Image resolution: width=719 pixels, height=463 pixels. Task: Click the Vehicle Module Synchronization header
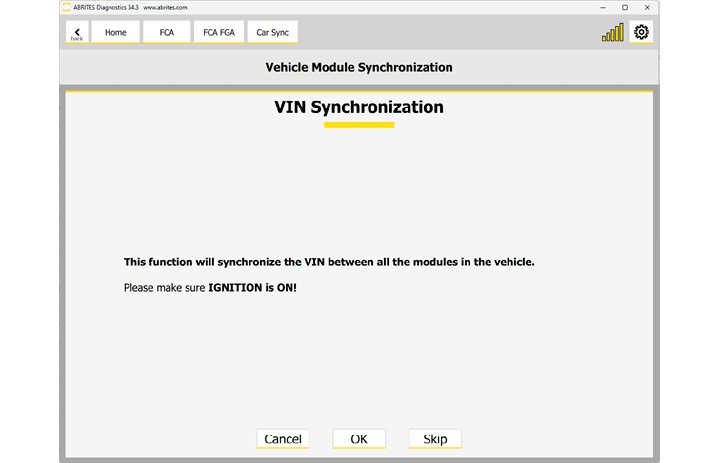pos(359,68)
